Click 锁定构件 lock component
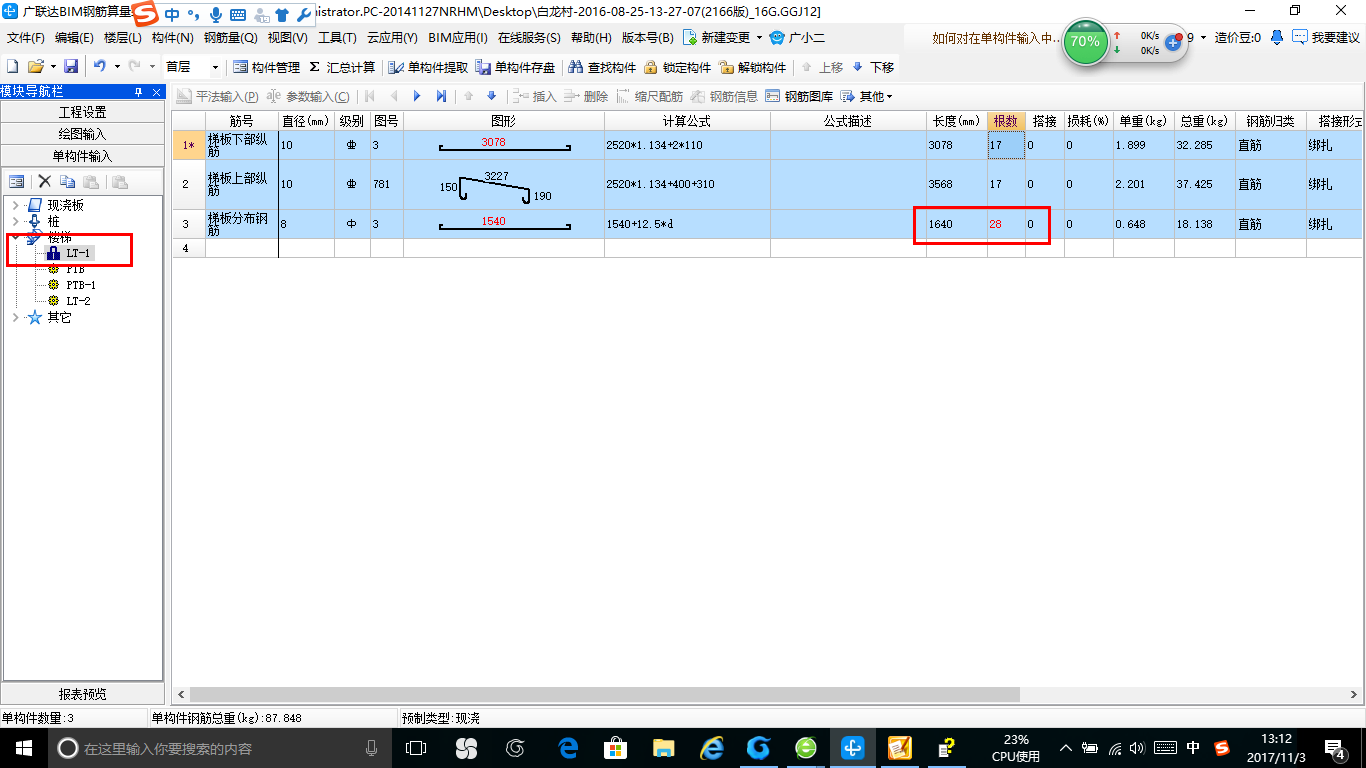Screen dimensions: 1366x768 [x=677, y=67]
